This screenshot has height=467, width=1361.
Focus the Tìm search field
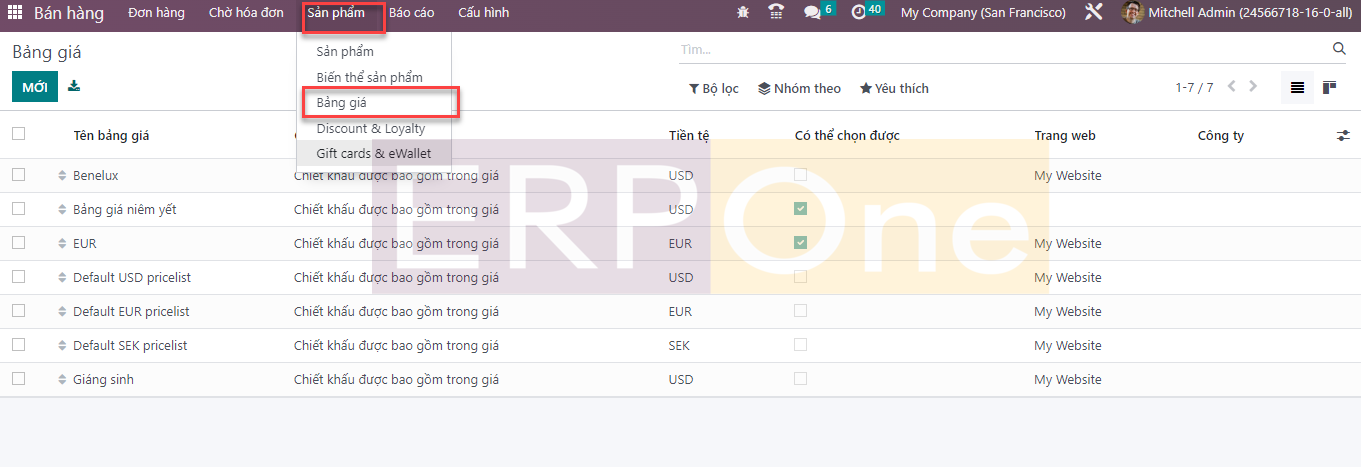coord(1000,49)
